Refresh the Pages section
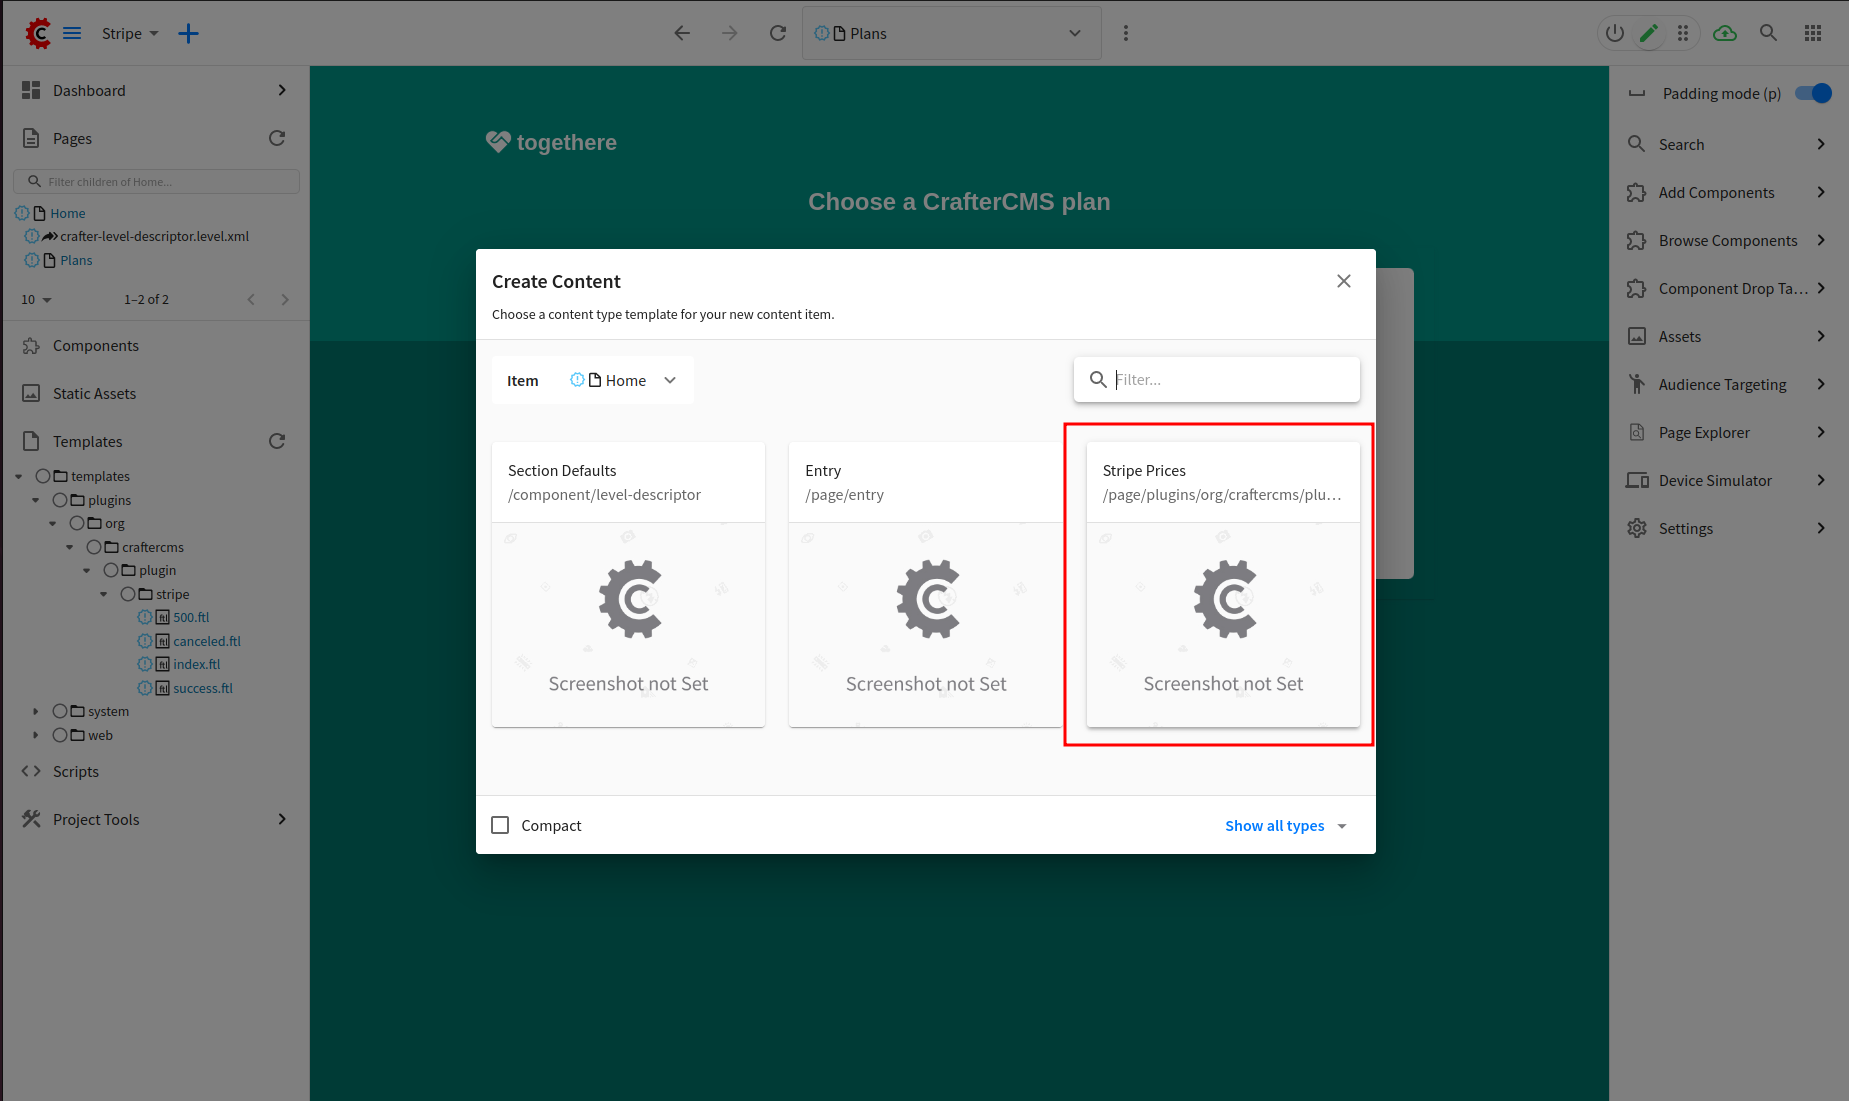Image resolution: width=1849 pixels, height=1101 pixels. point(277,138)
